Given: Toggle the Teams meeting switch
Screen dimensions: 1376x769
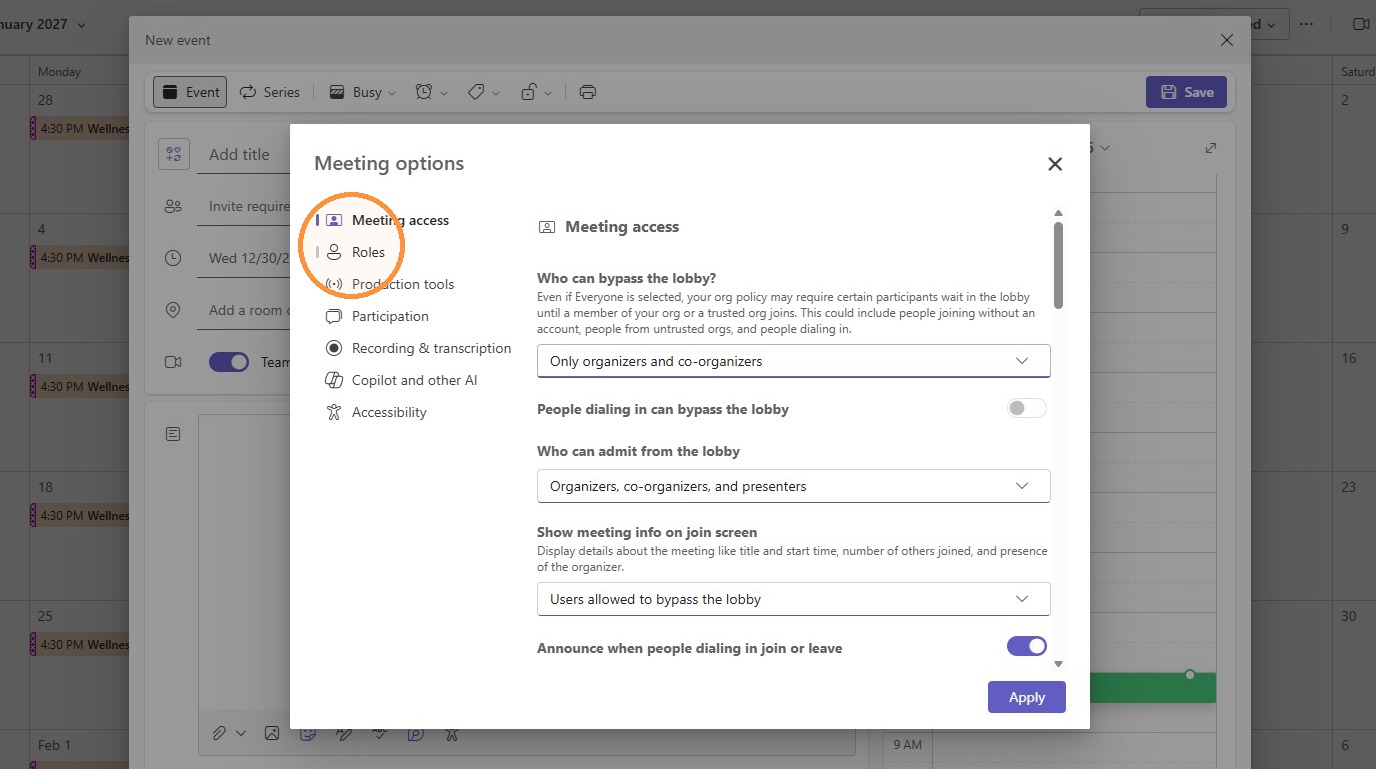Looking at the screenshot, I should click(229, 362).
